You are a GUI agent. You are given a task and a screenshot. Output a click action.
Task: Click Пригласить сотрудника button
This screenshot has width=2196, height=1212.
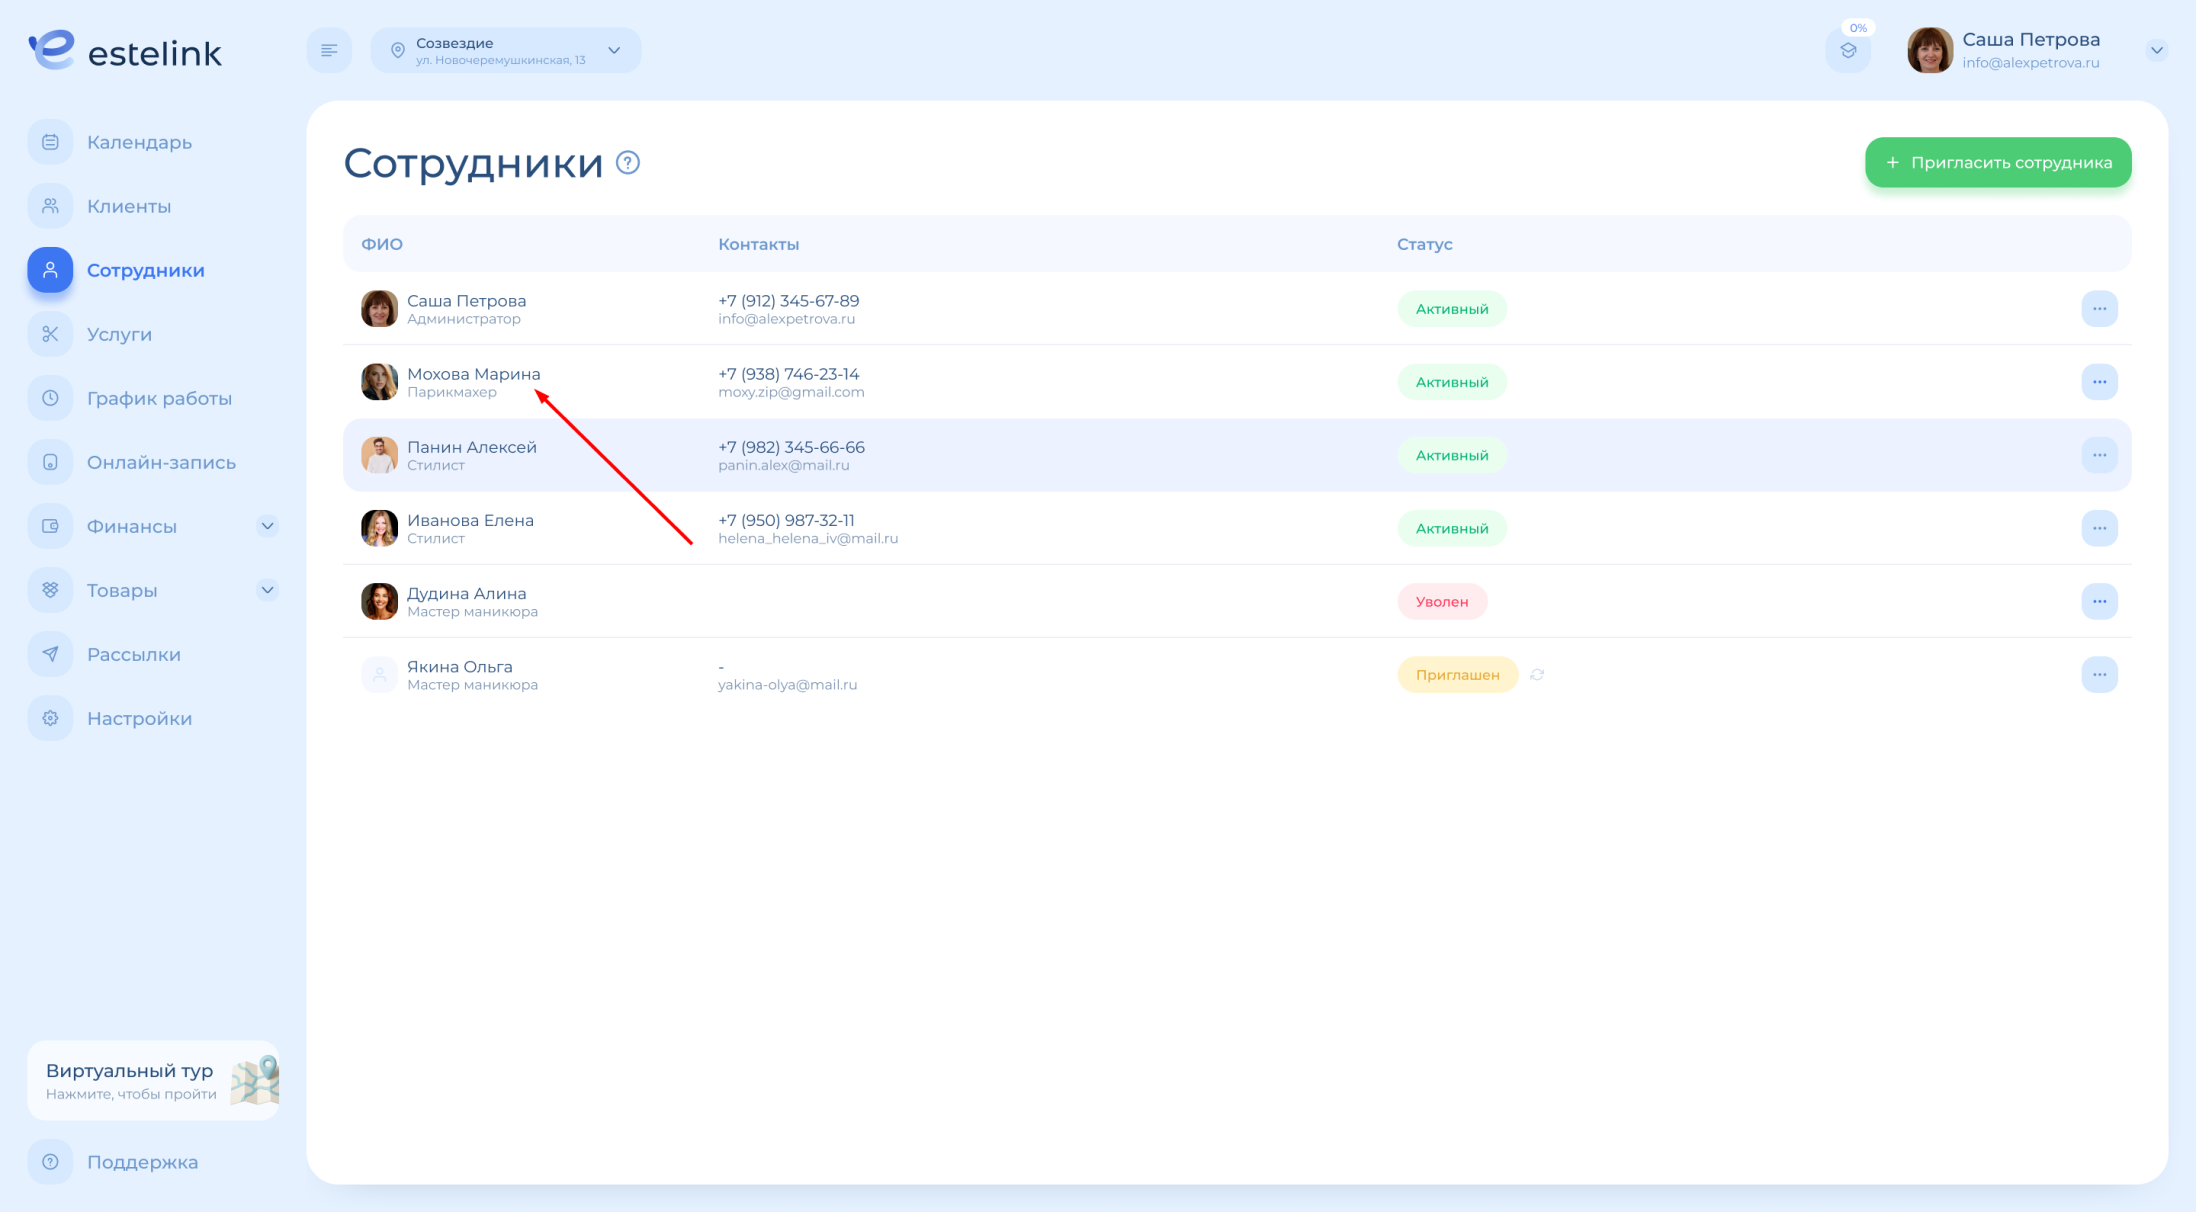(x=1997, y=162)
